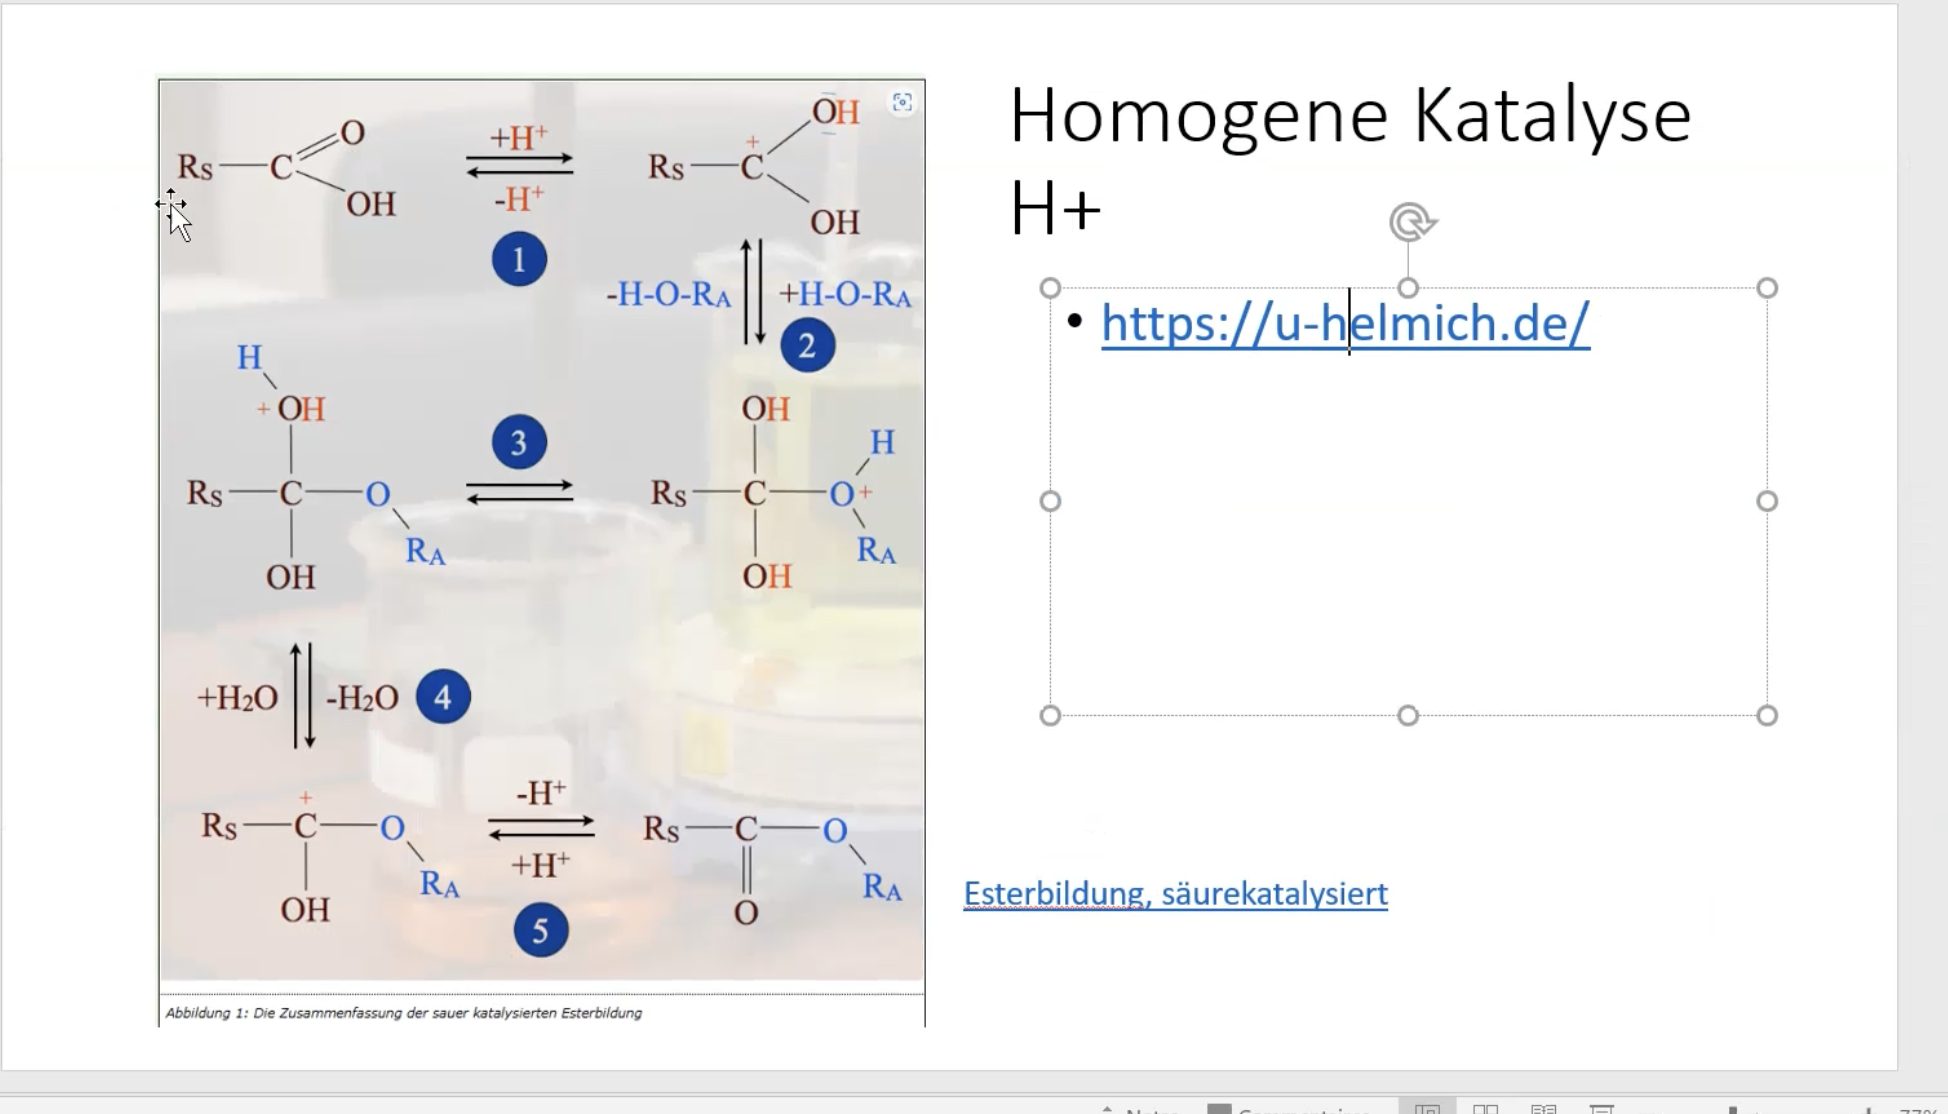Screen dimensions: 1948x1114
Task: Toggle the Comments pane button
Action: (1285, 1110)
